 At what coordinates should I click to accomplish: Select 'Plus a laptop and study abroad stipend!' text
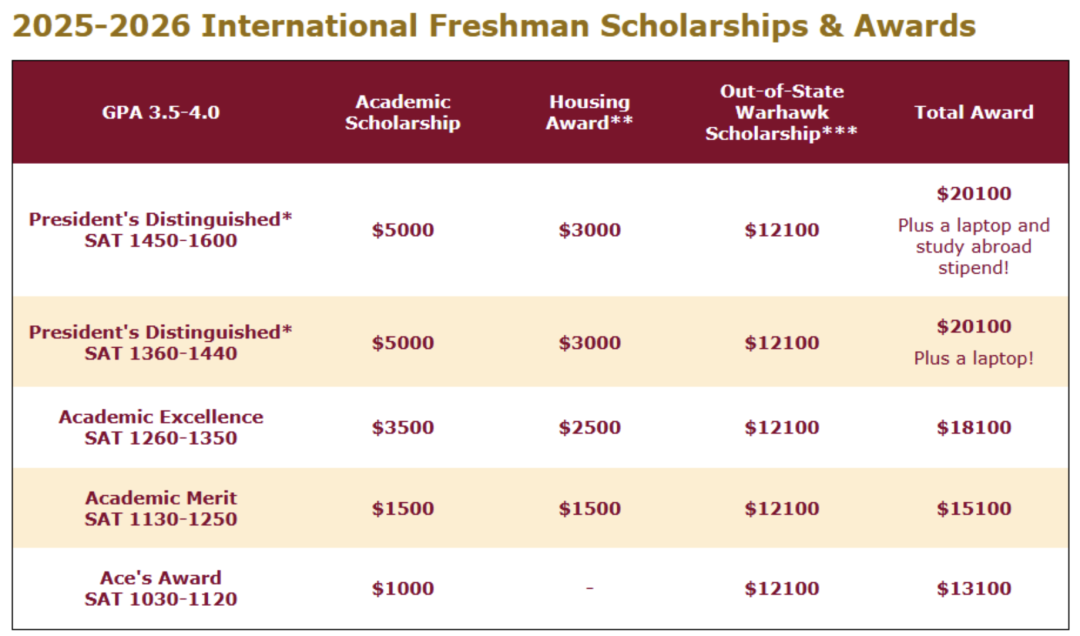click(974, 247)
